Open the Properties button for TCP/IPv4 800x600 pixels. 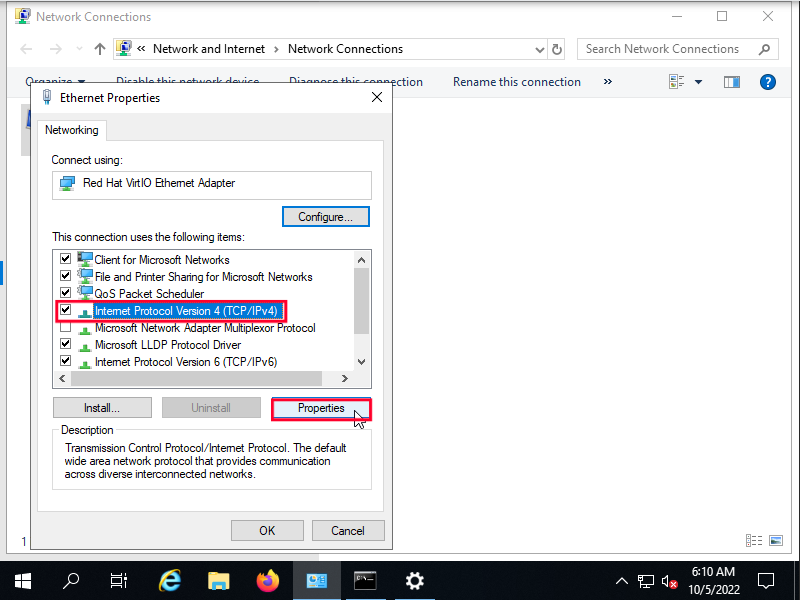[321, 408]
